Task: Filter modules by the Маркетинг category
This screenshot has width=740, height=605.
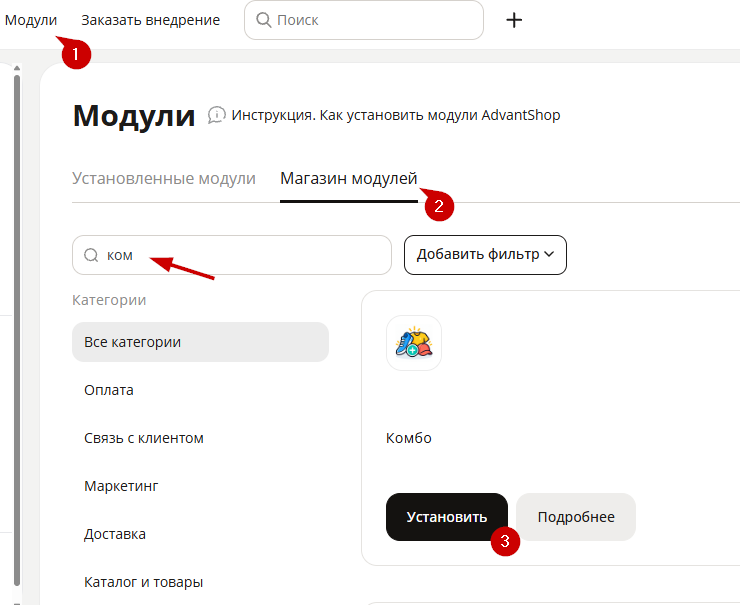Action: [x=121, y=486]
